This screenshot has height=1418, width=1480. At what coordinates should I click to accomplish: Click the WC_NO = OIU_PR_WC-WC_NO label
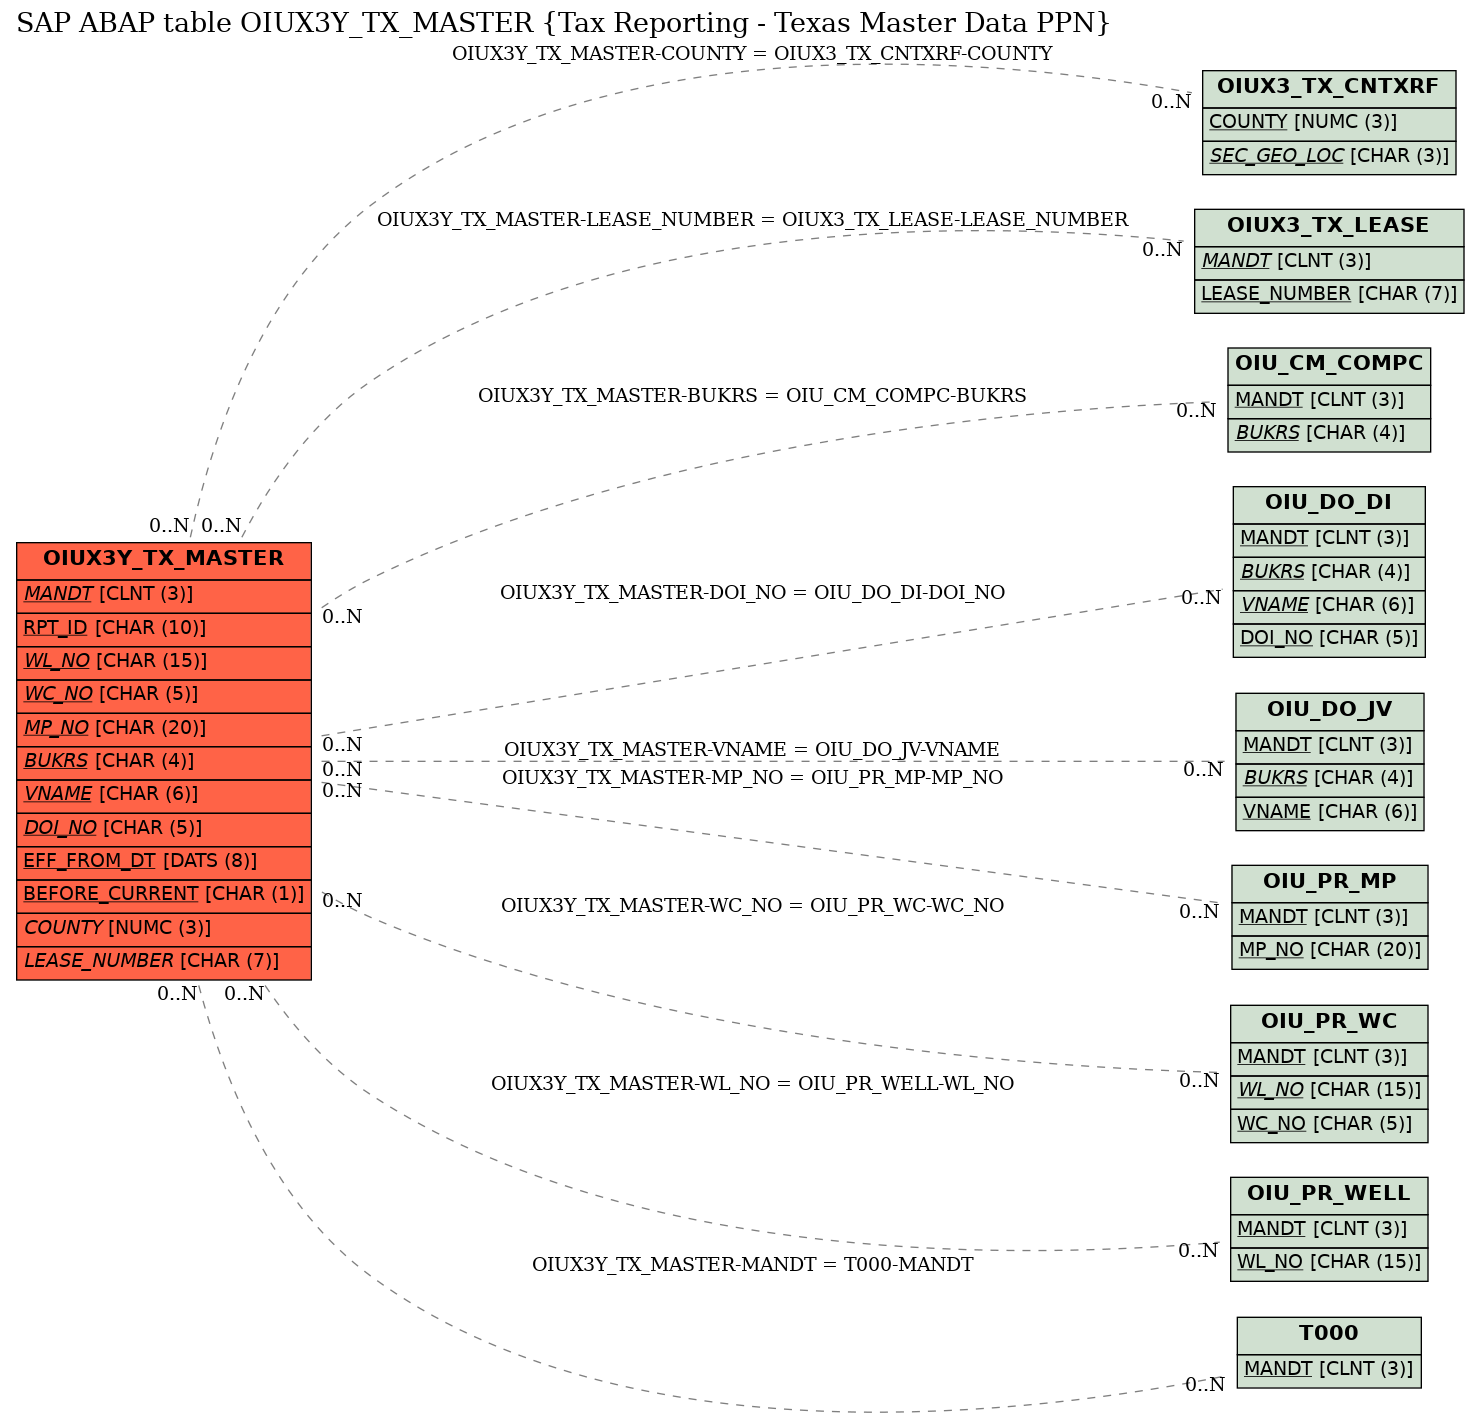click(x=752, y=906)
